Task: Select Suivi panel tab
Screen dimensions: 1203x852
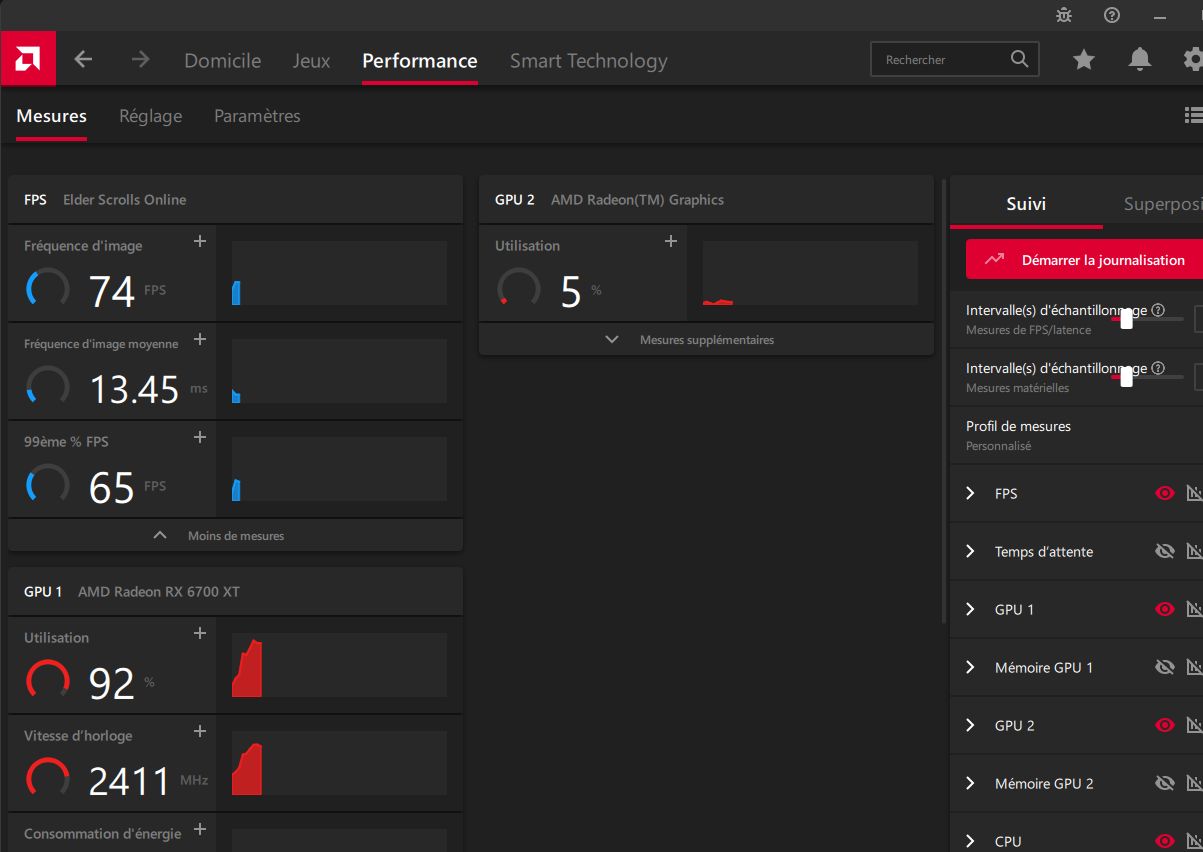Action: pos(1026,204)
